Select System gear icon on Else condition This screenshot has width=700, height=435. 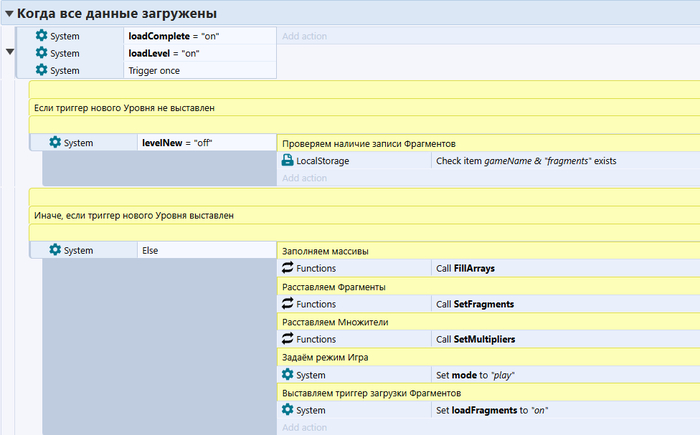click(55, 250)
